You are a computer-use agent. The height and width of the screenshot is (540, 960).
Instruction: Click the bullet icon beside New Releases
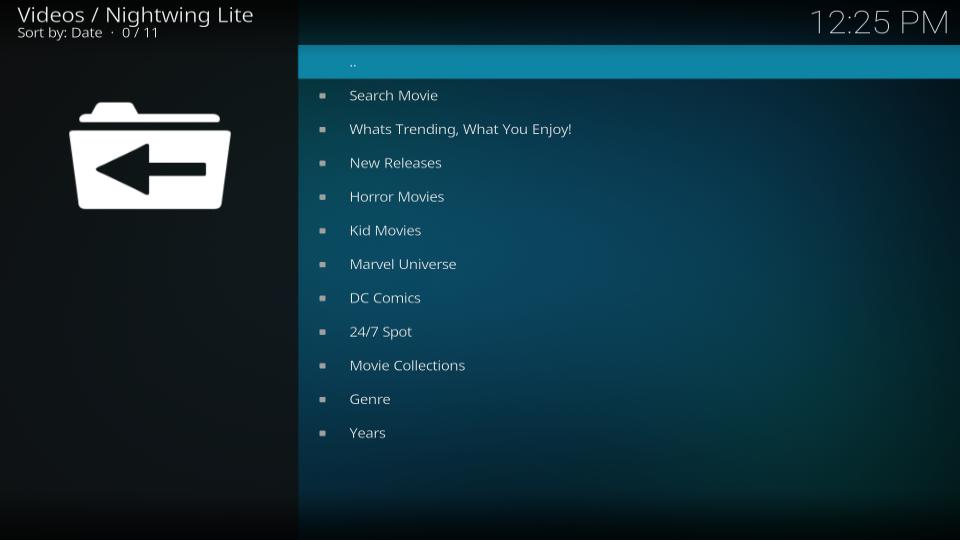(x=323, y=163)
